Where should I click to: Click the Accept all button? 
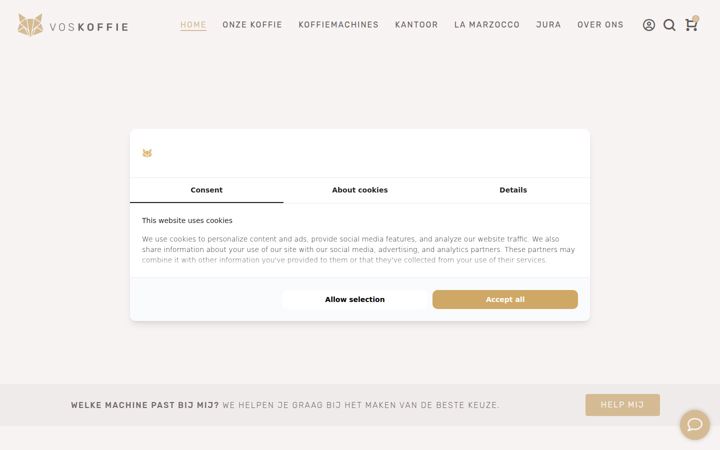click(505, 299)
